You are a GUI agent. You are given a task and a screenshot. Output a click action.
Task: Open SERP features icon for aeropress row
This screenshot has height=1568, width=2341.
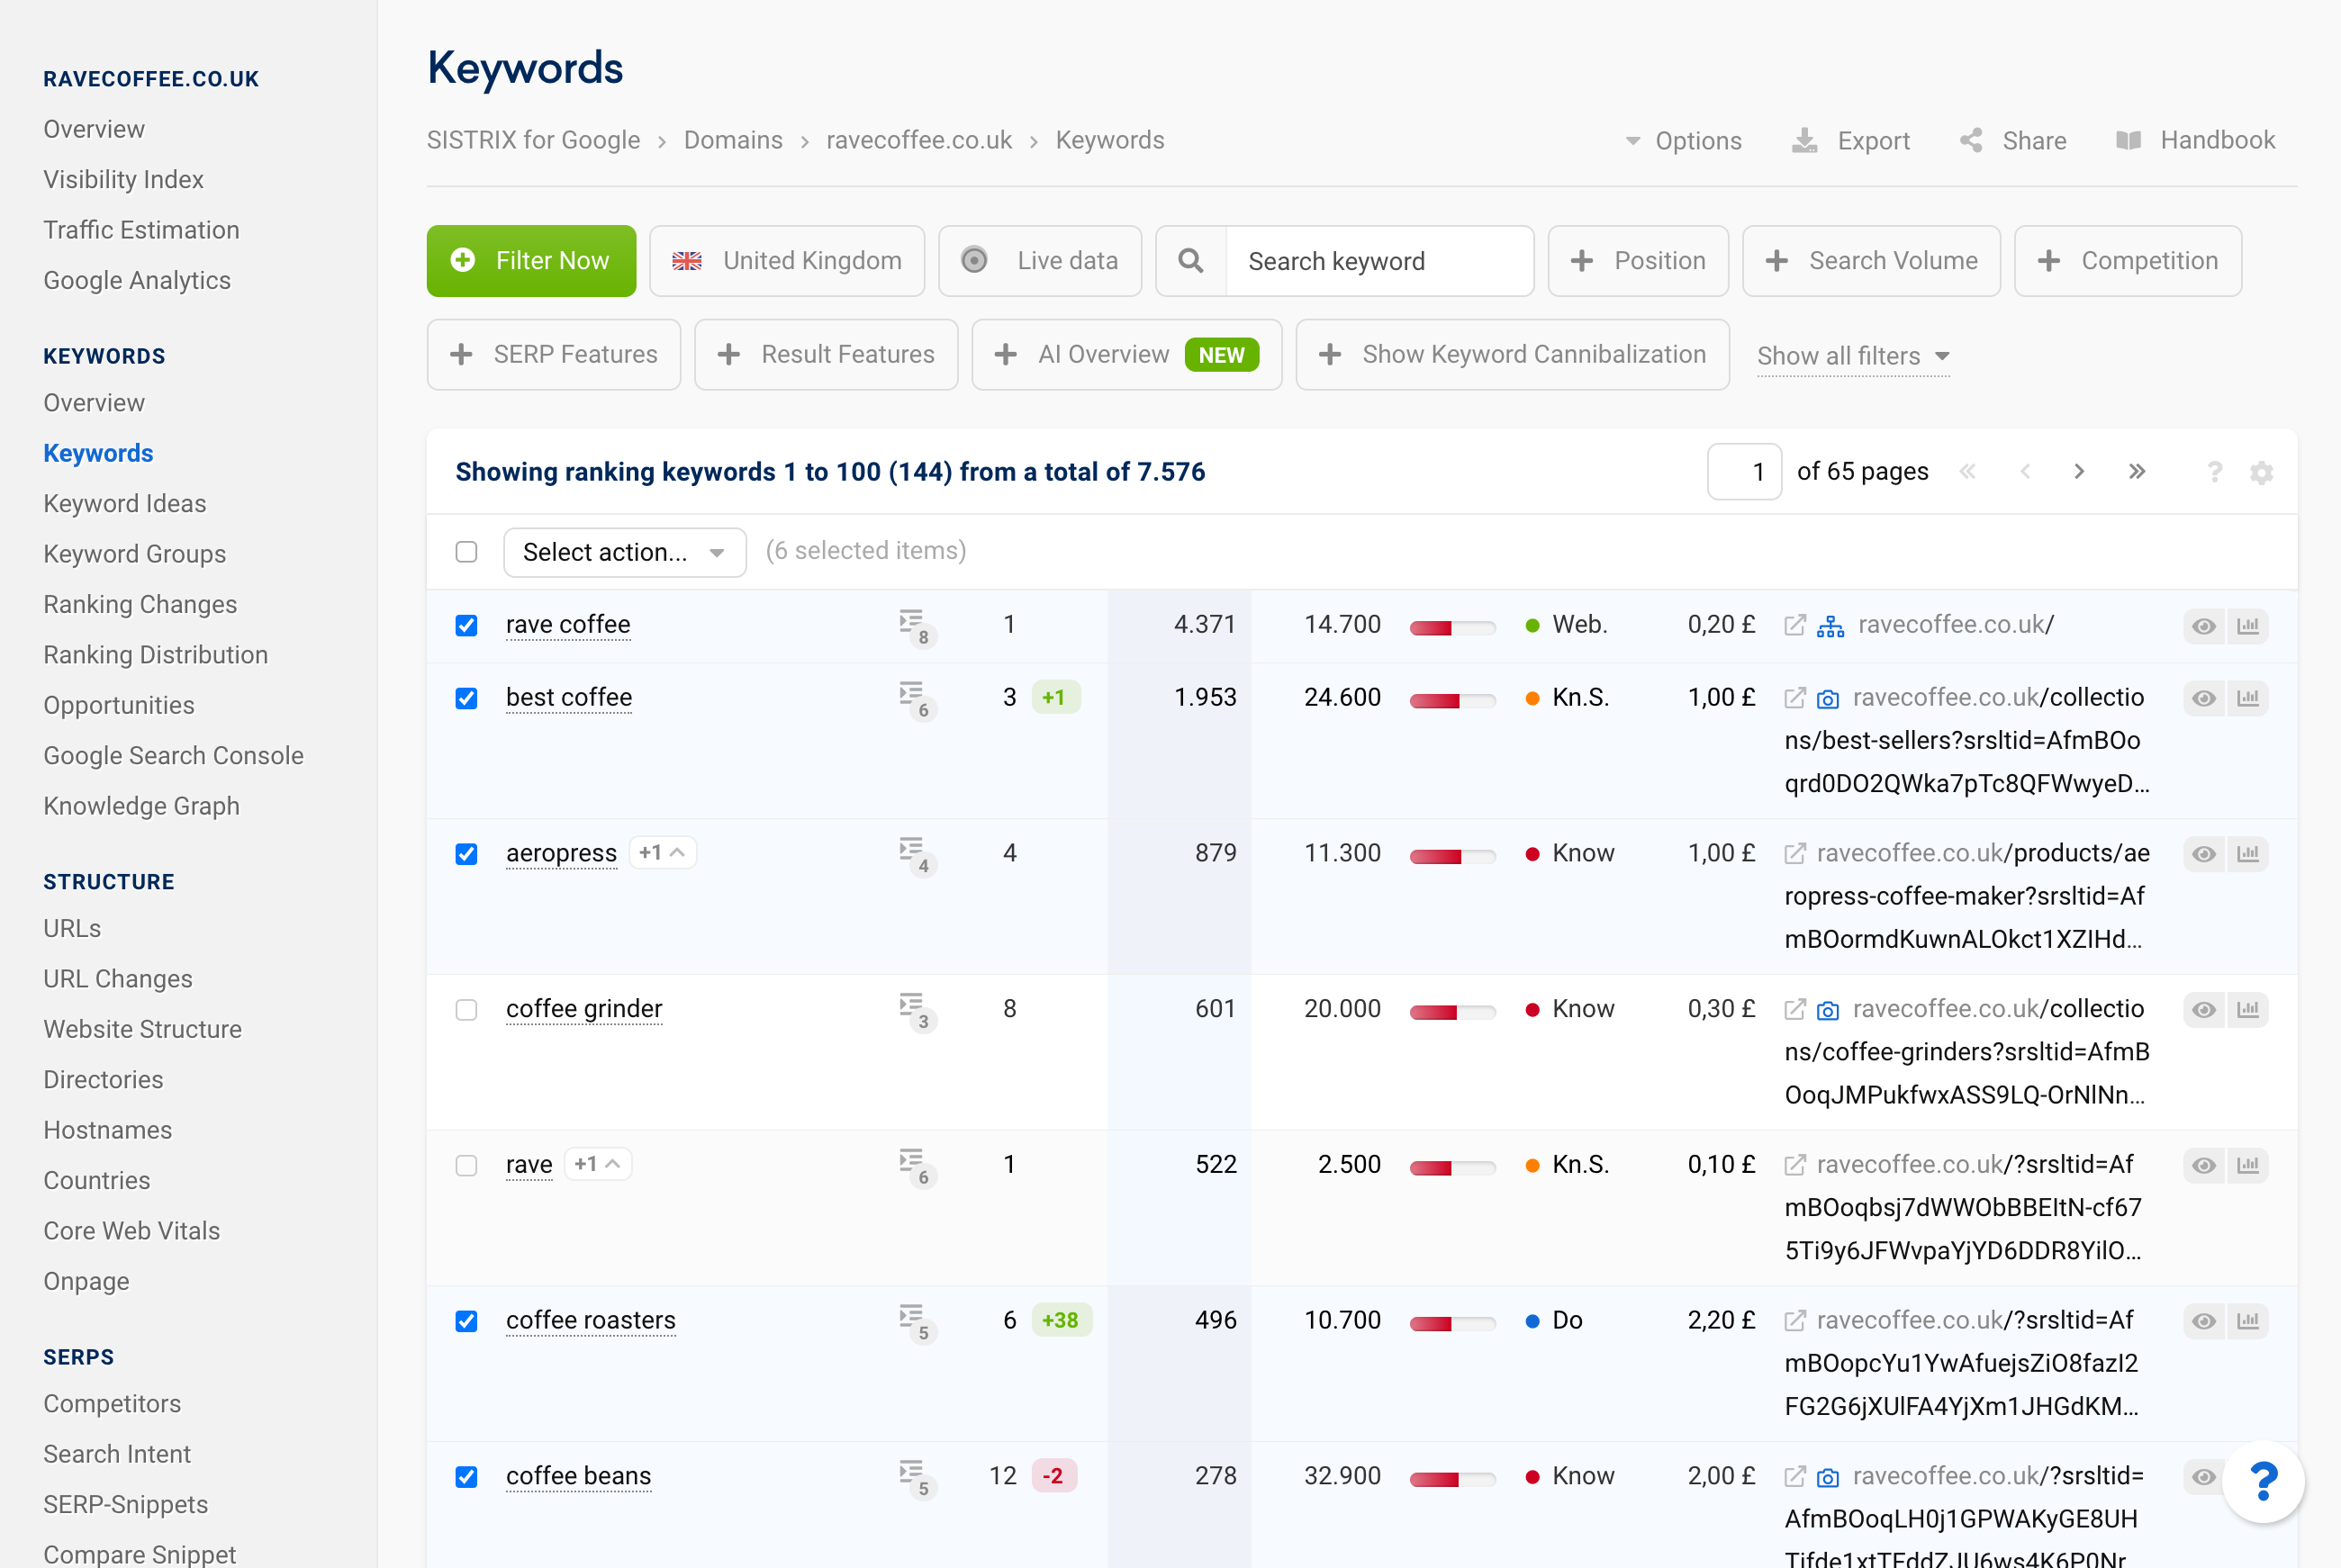coord(916,855)
